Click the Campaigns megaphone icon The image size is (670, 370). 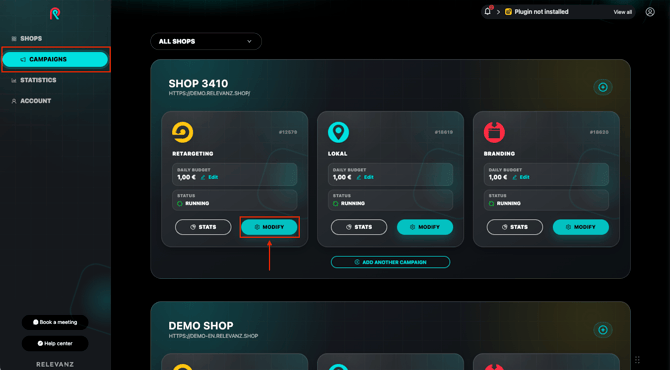tap(23, 59)
